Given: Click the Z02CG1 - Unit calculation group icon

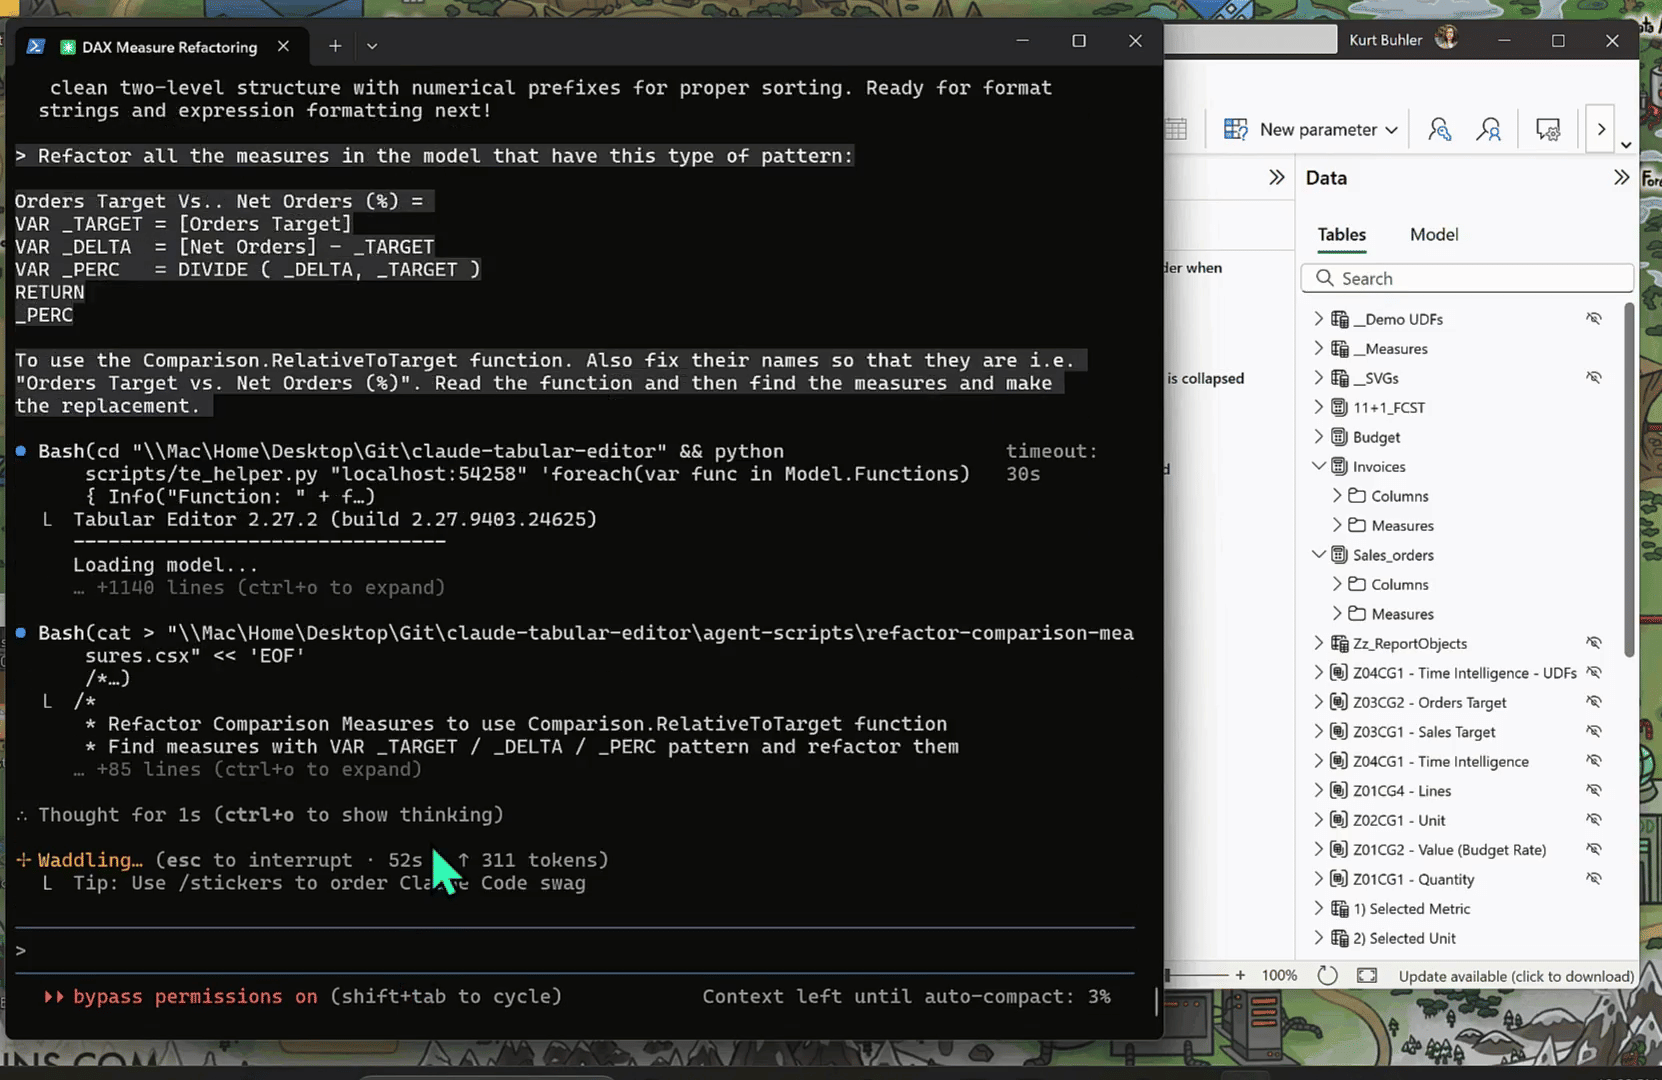Looking at the screenshot, I should (1339, 820).
